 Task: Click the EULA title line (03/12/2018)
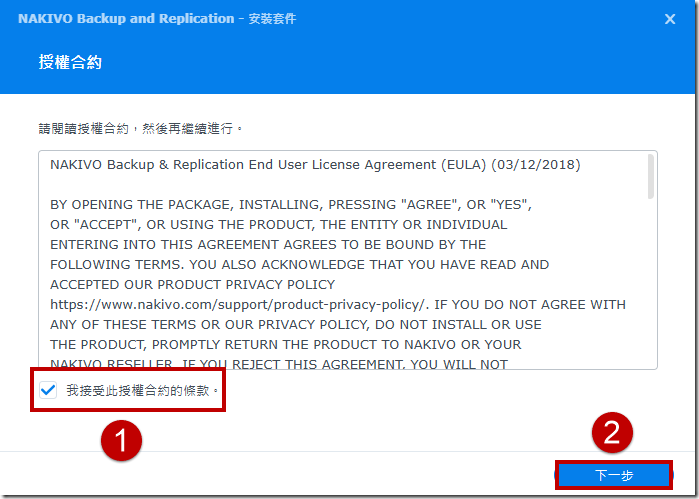click(315, 165)
